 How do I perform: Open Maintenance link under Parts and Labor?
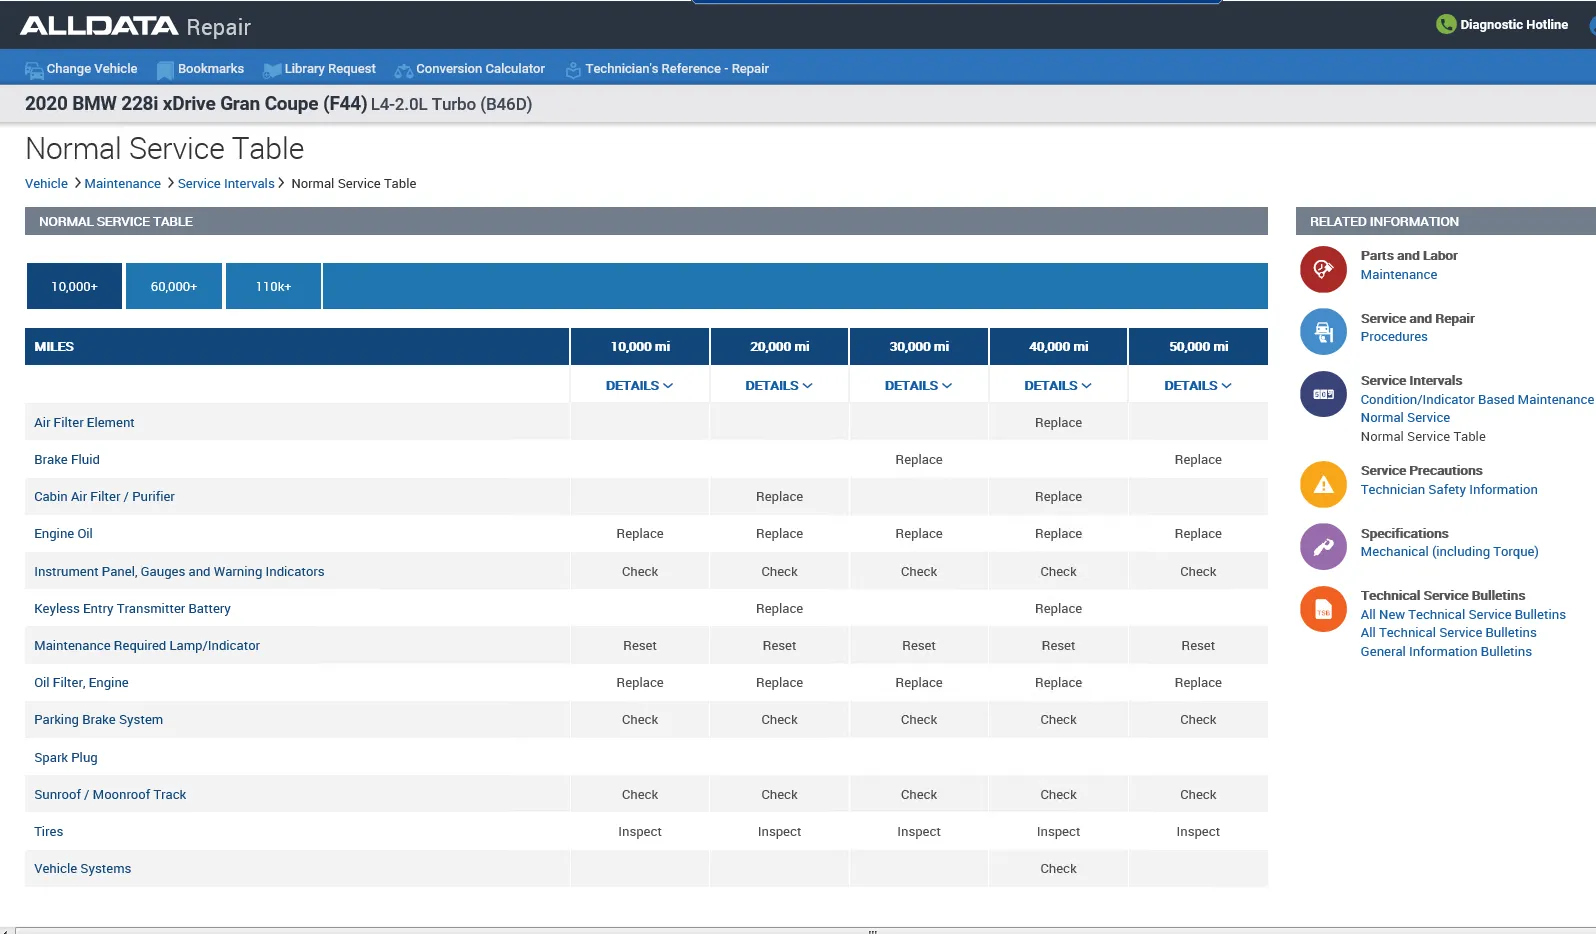click(1398, 275)
